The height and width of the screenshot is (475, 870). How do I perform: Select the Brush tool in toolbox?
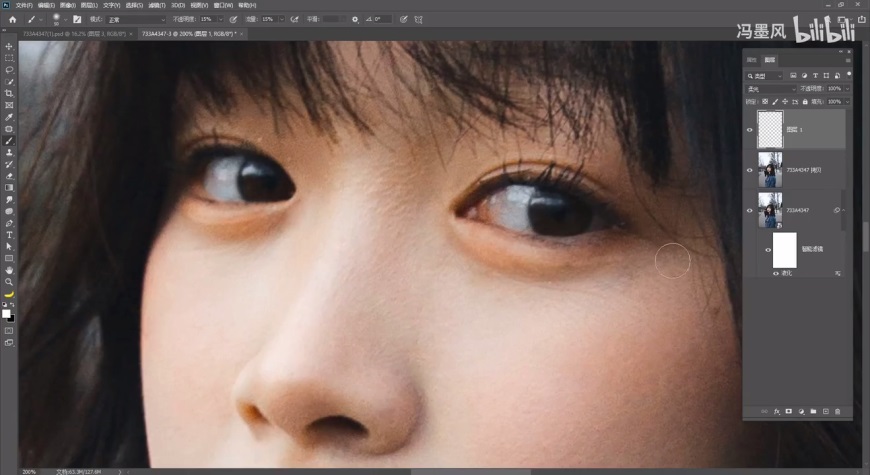pyautogui.click(x=9, y=140)
